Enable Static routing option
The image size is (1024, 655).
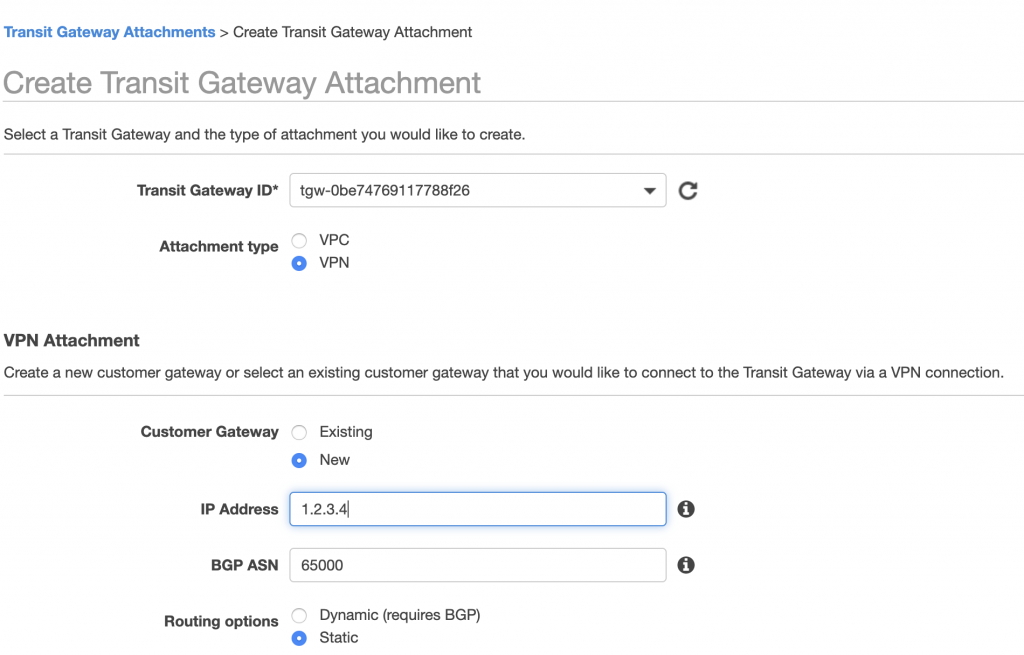click(x=299, y=638)
